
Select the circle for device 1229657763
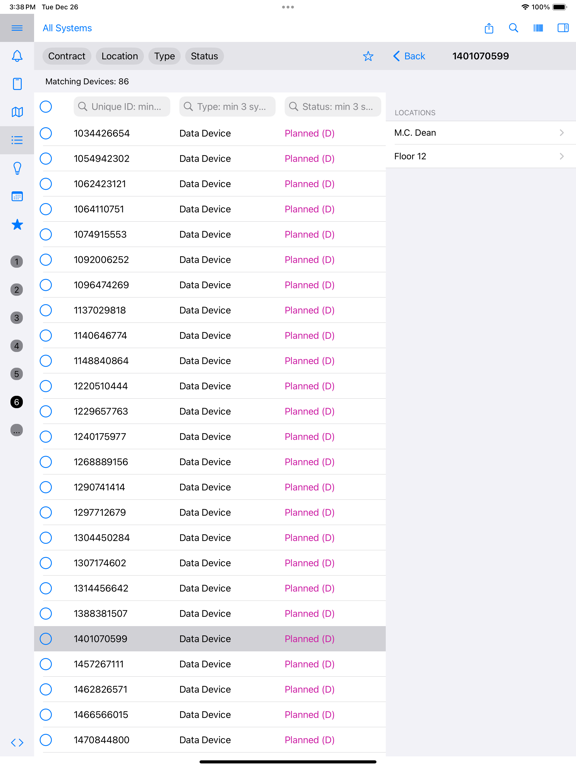[46, 411]
